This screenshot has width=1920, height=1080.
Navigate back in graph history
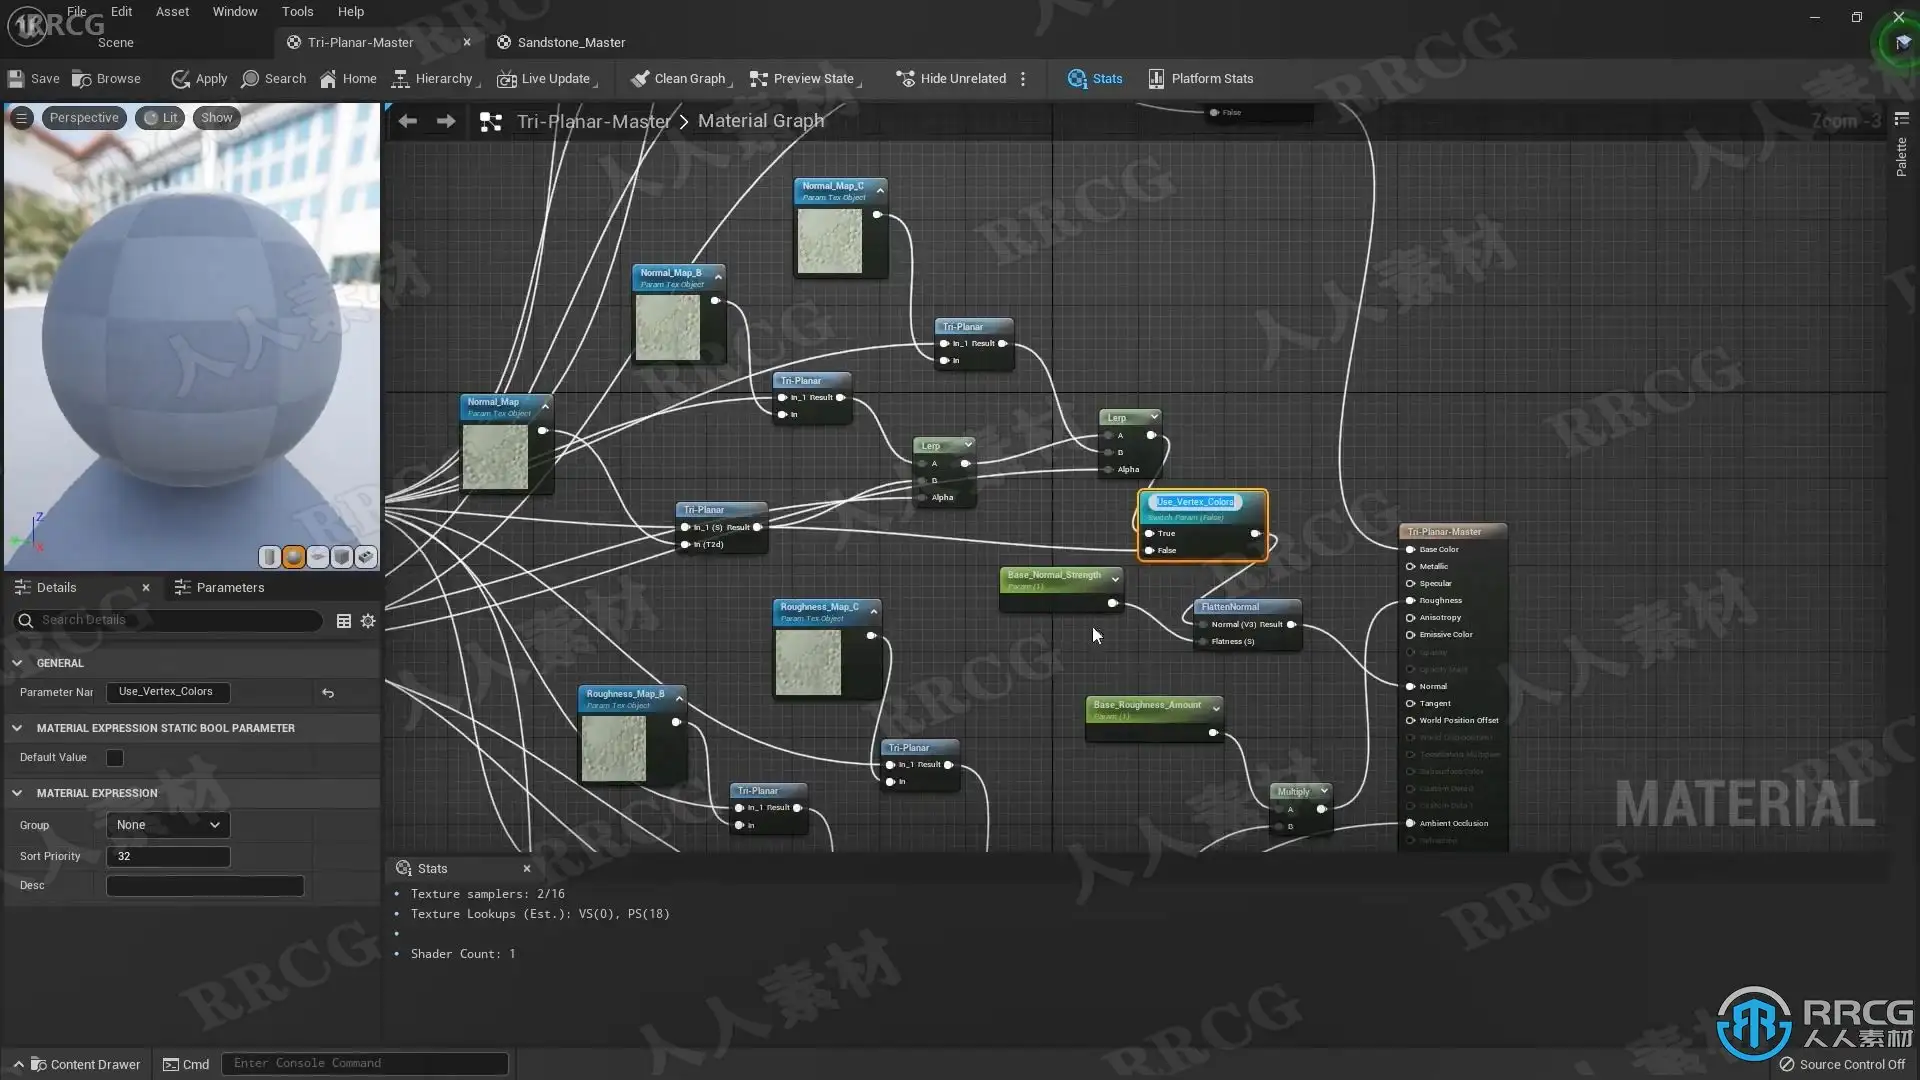coord(407,121)
